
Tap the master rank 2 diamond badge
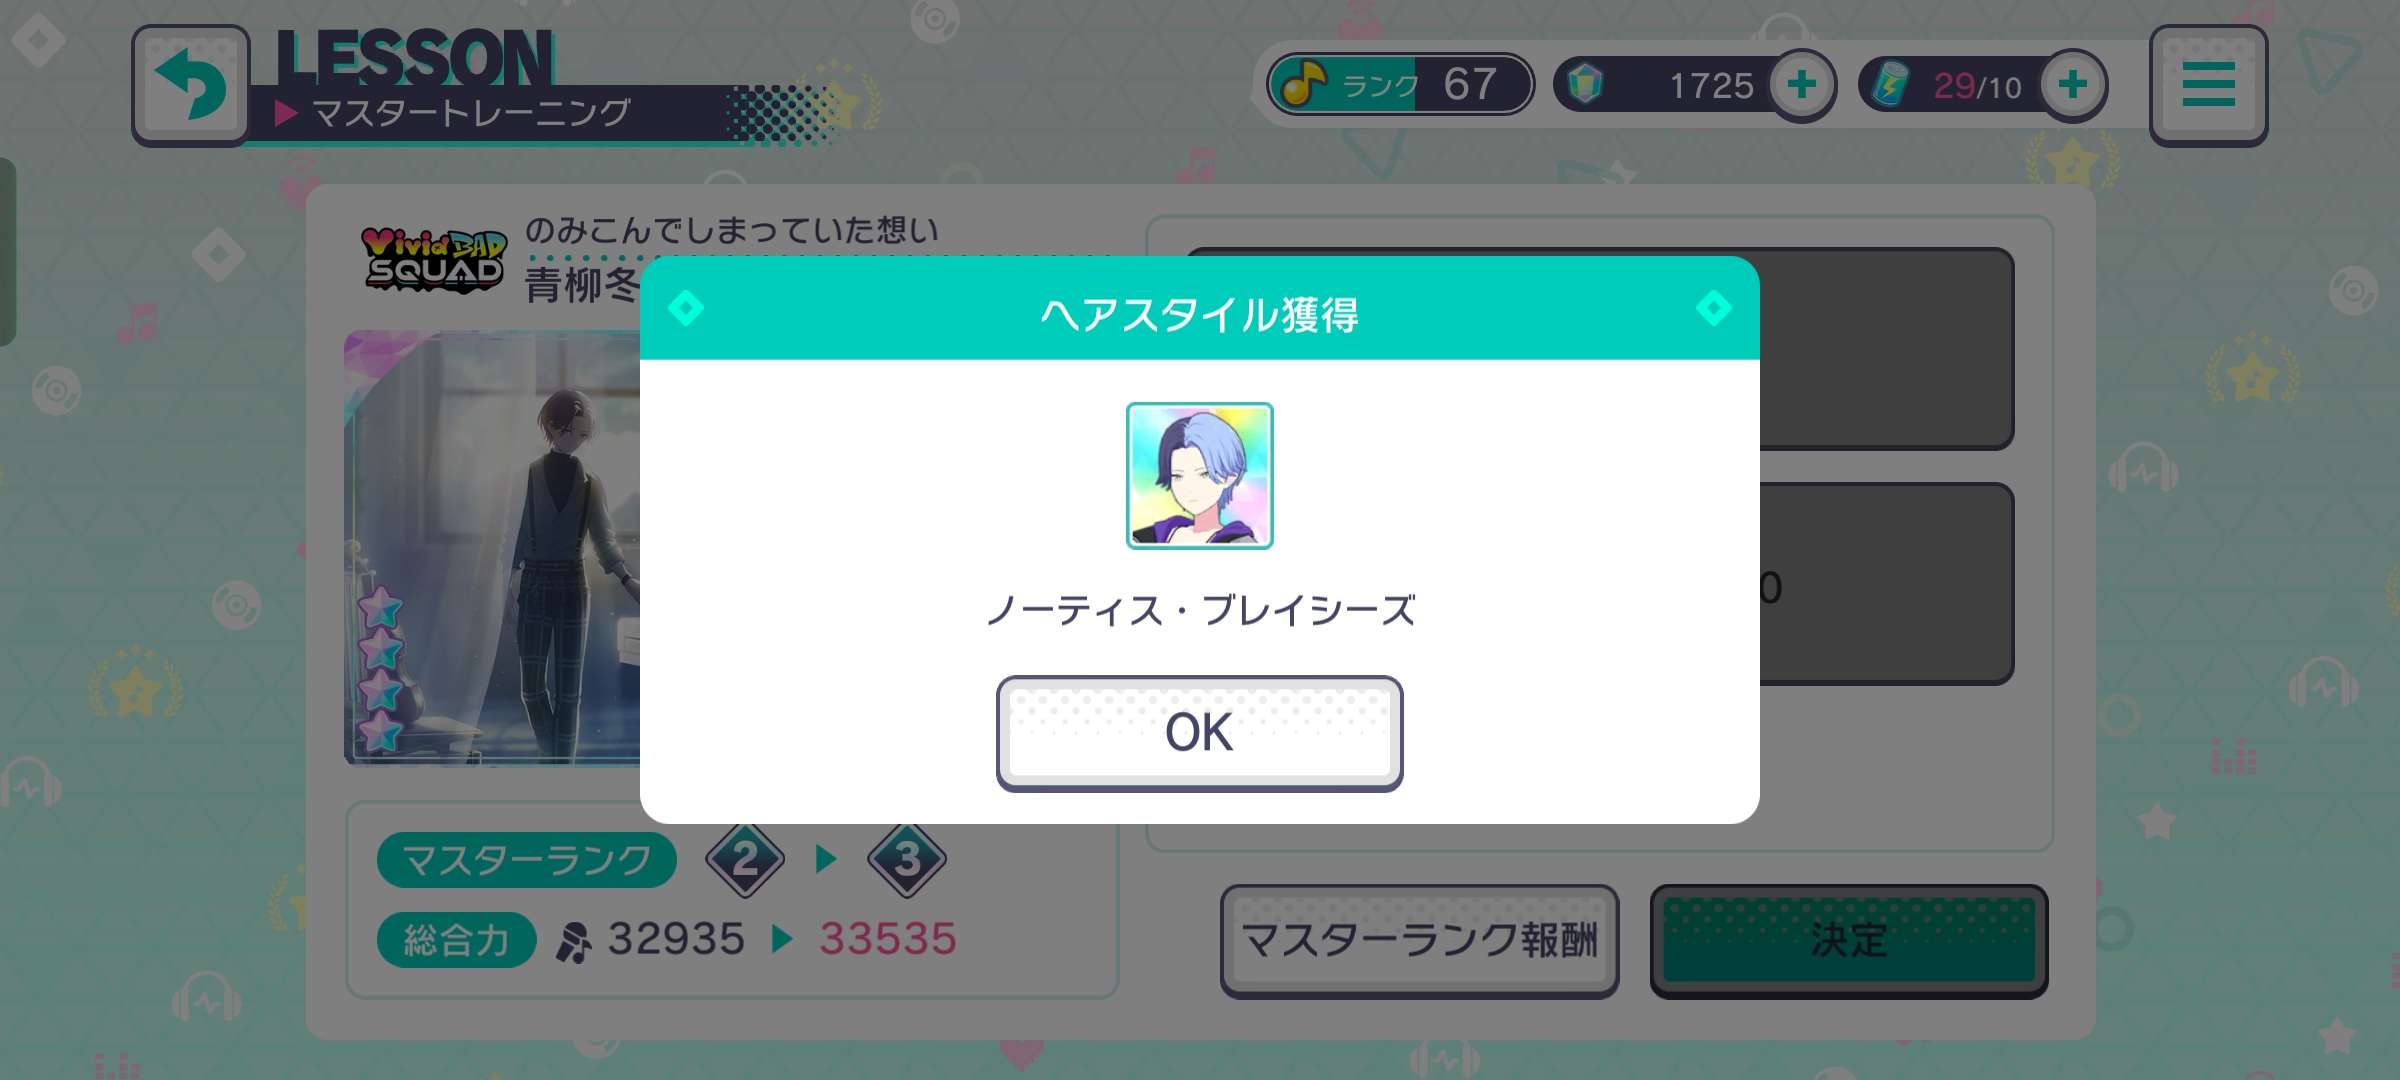(x=745, y=859)
